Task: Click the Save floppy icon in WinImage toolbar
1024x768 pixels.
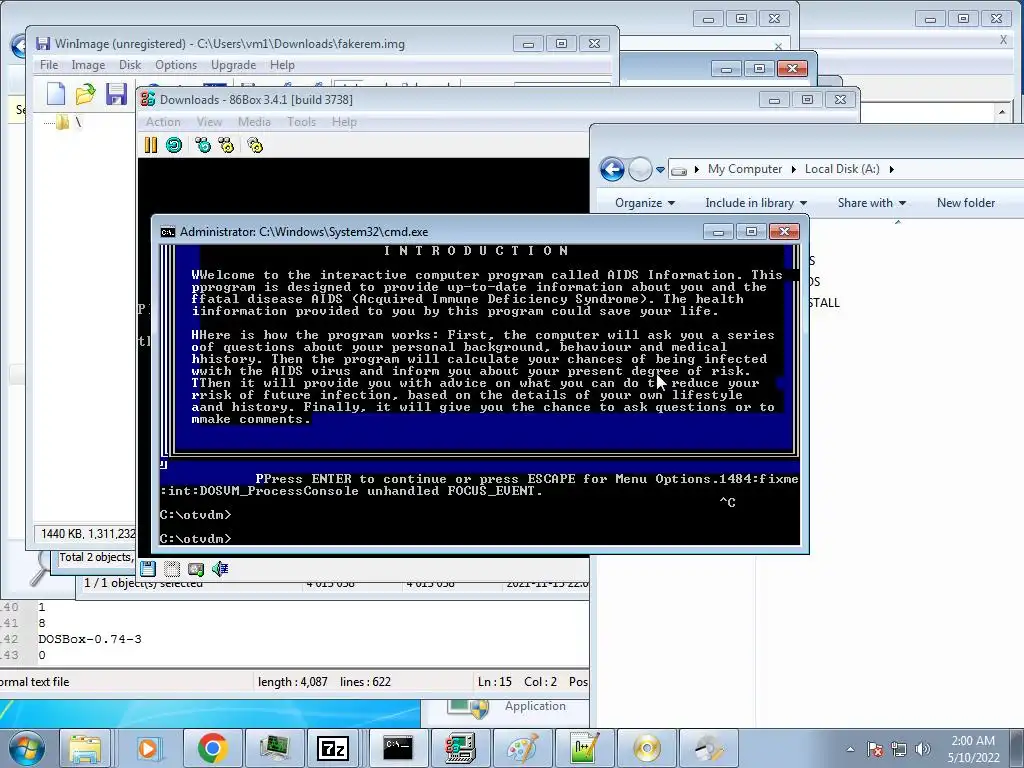Action: 116,94
